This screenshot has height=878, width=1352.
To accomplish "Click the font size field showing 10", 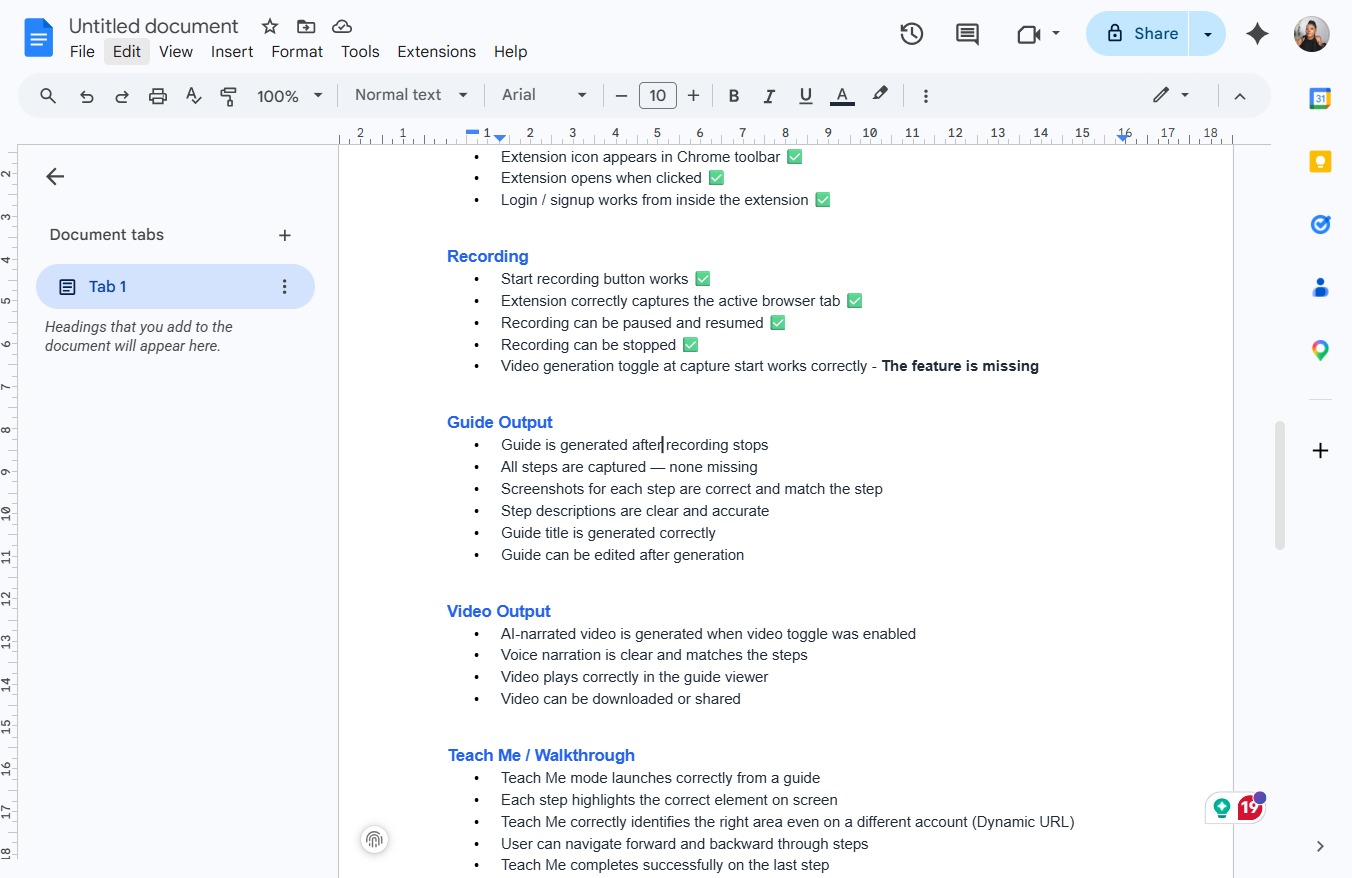I will click(657, 96).
